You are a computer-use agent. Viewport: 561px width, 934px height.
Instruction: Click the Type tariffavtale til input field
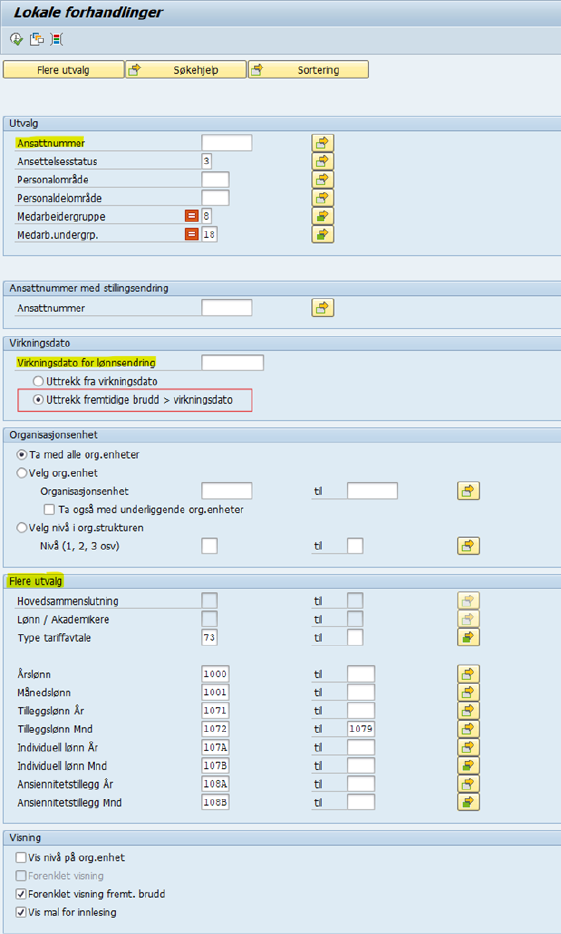click(x=356, y=637)
